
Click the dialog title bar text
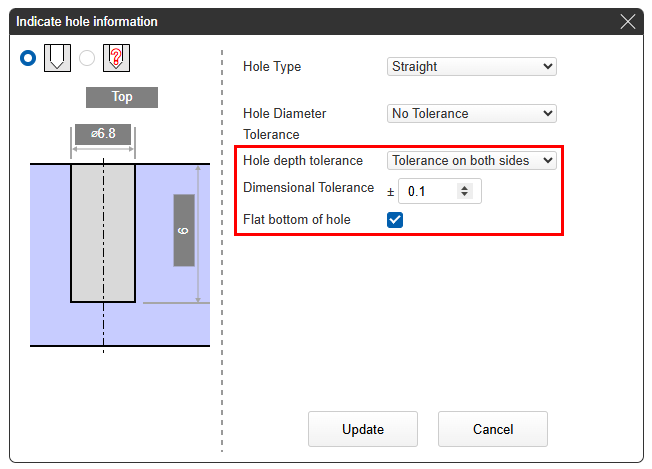tap(87, 22)
